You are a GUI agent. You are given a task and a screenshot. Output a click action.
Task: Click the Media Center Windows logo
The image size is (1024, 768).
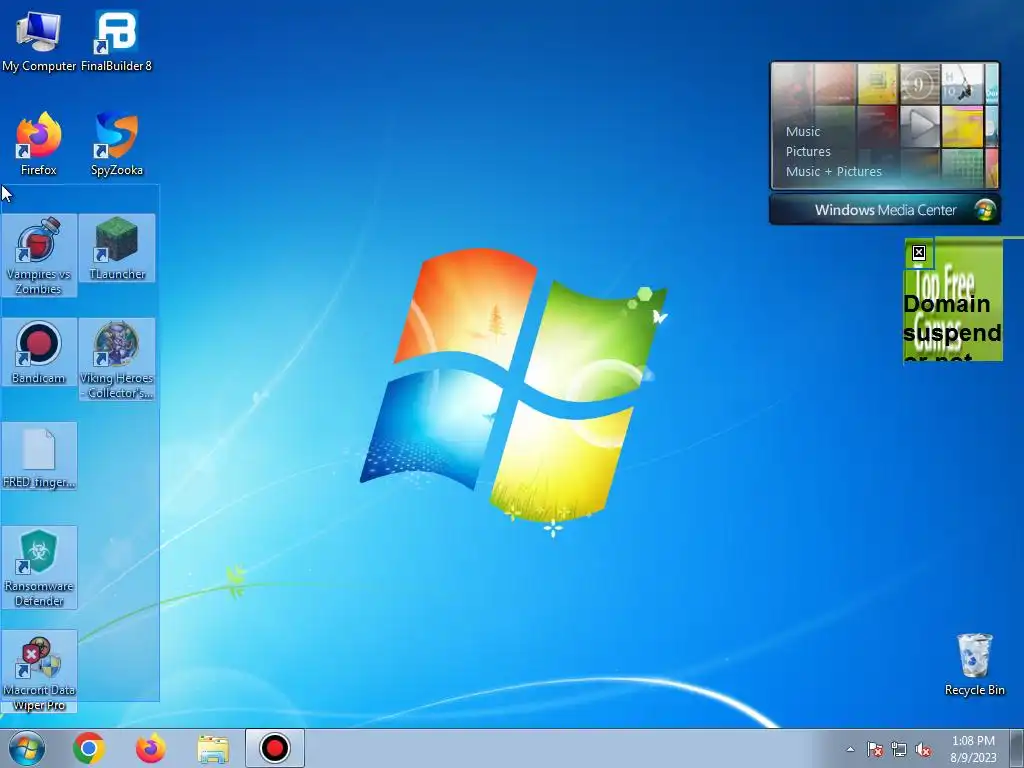(985, 210)
